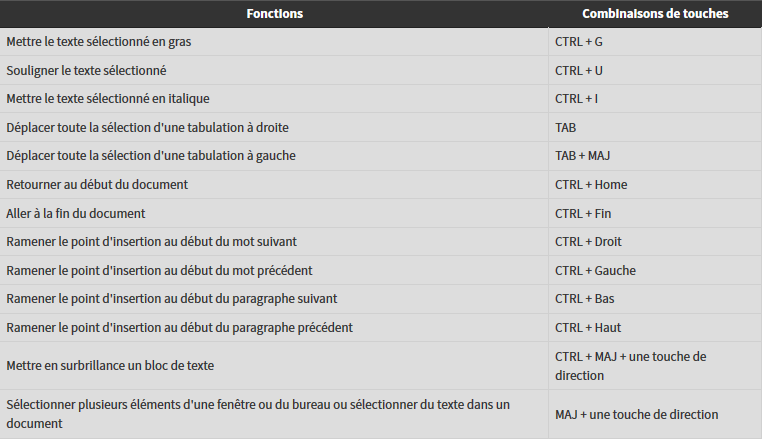Viewport: 762px width, 439px height.
Task: Select the 'début du mot précédent' function row
Action: 381,270
